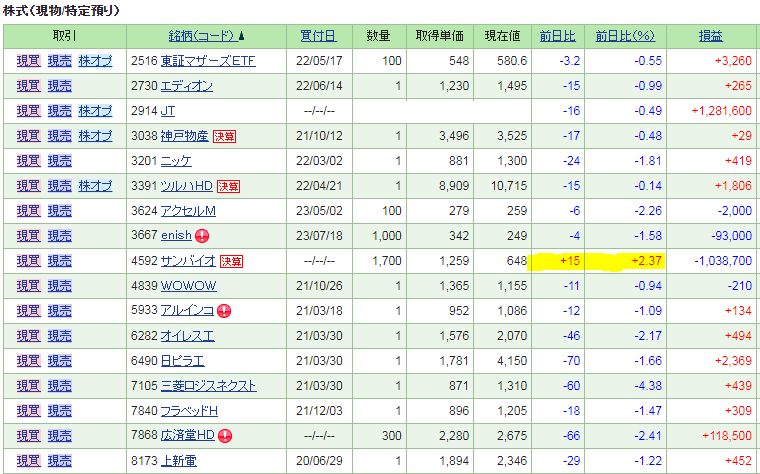Click 株オプ in the 神戸物産 row
Image resolution: width=760 pixels, height=474 pixels.
click(95, 136)
